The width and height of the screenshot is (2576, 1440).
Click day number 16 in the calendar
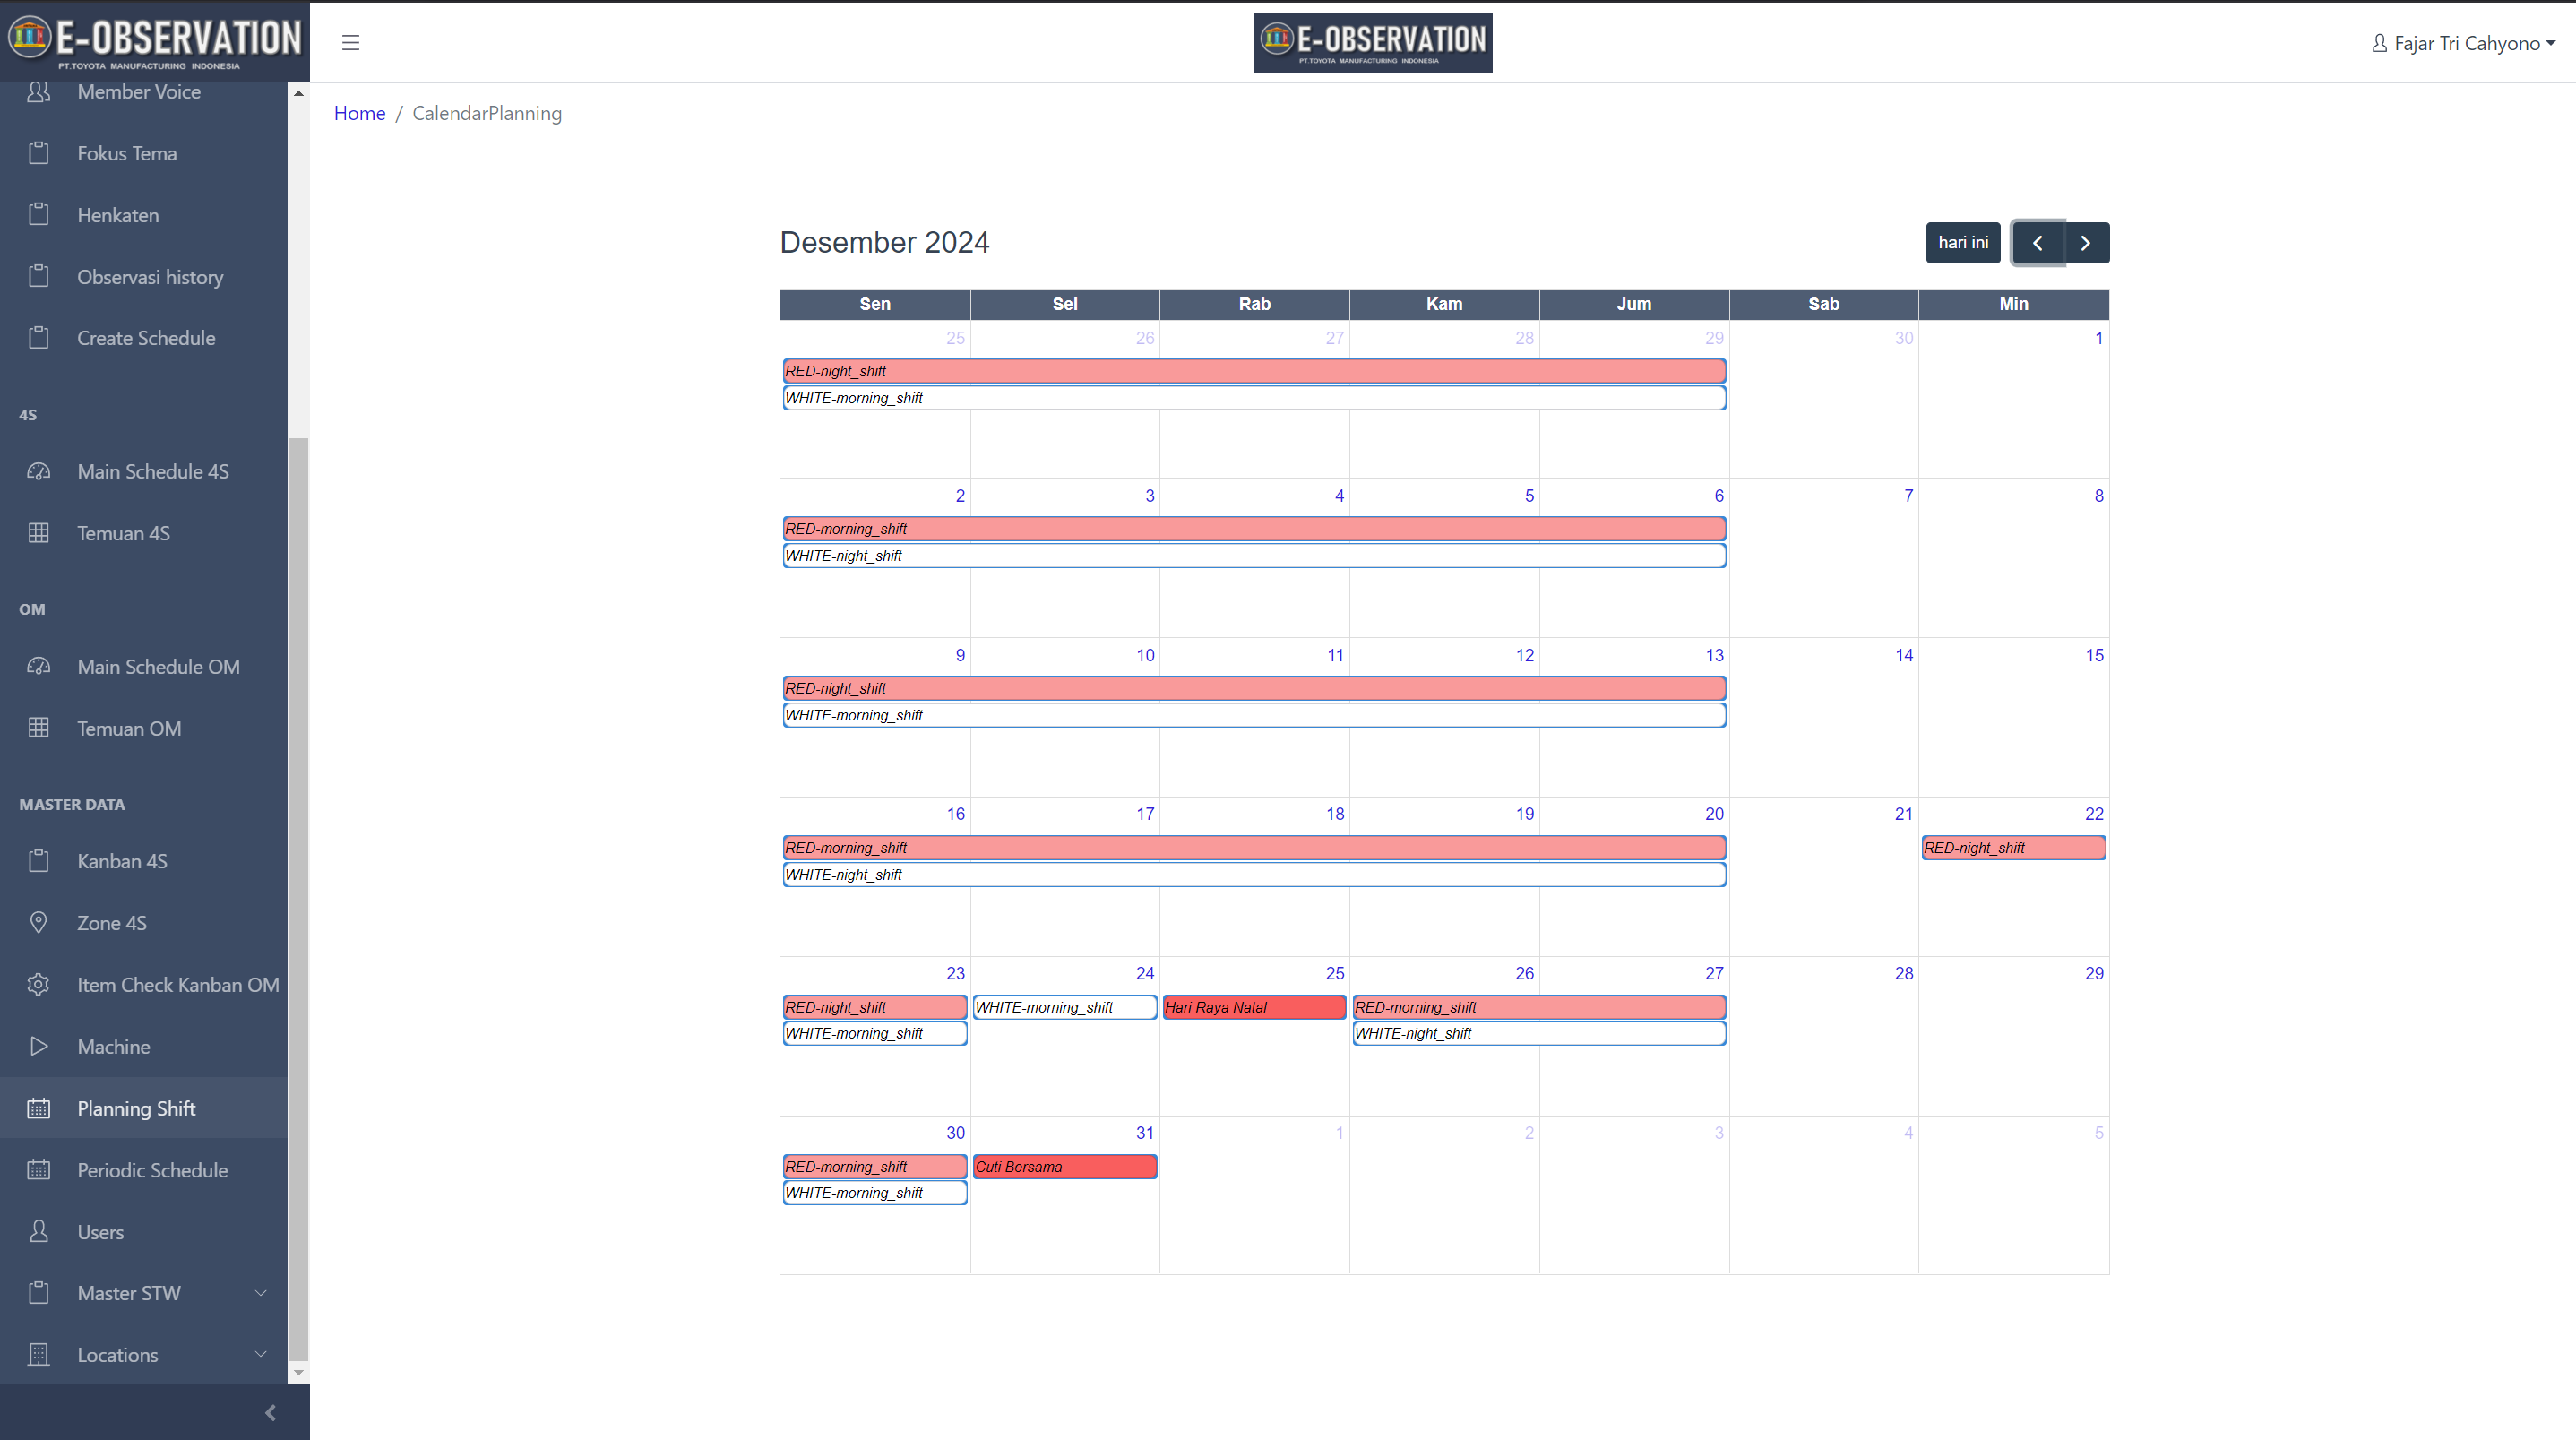[956, 814]
